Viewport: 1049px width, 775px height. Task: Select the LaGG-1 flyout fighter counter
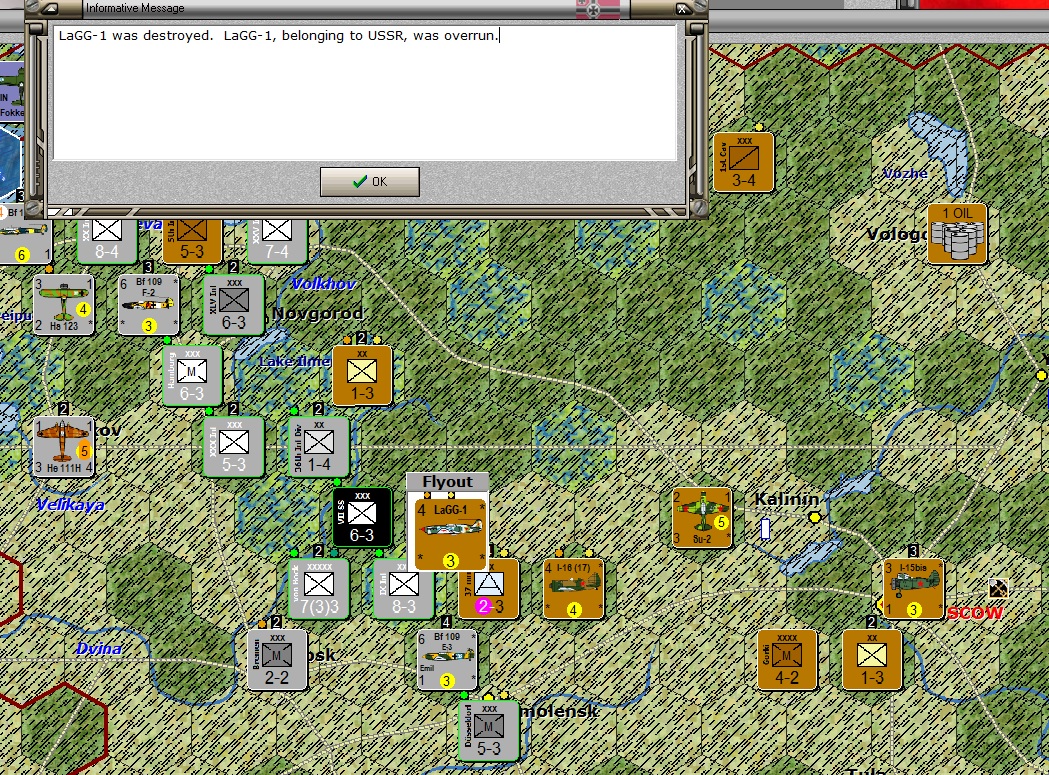point(450,534)
